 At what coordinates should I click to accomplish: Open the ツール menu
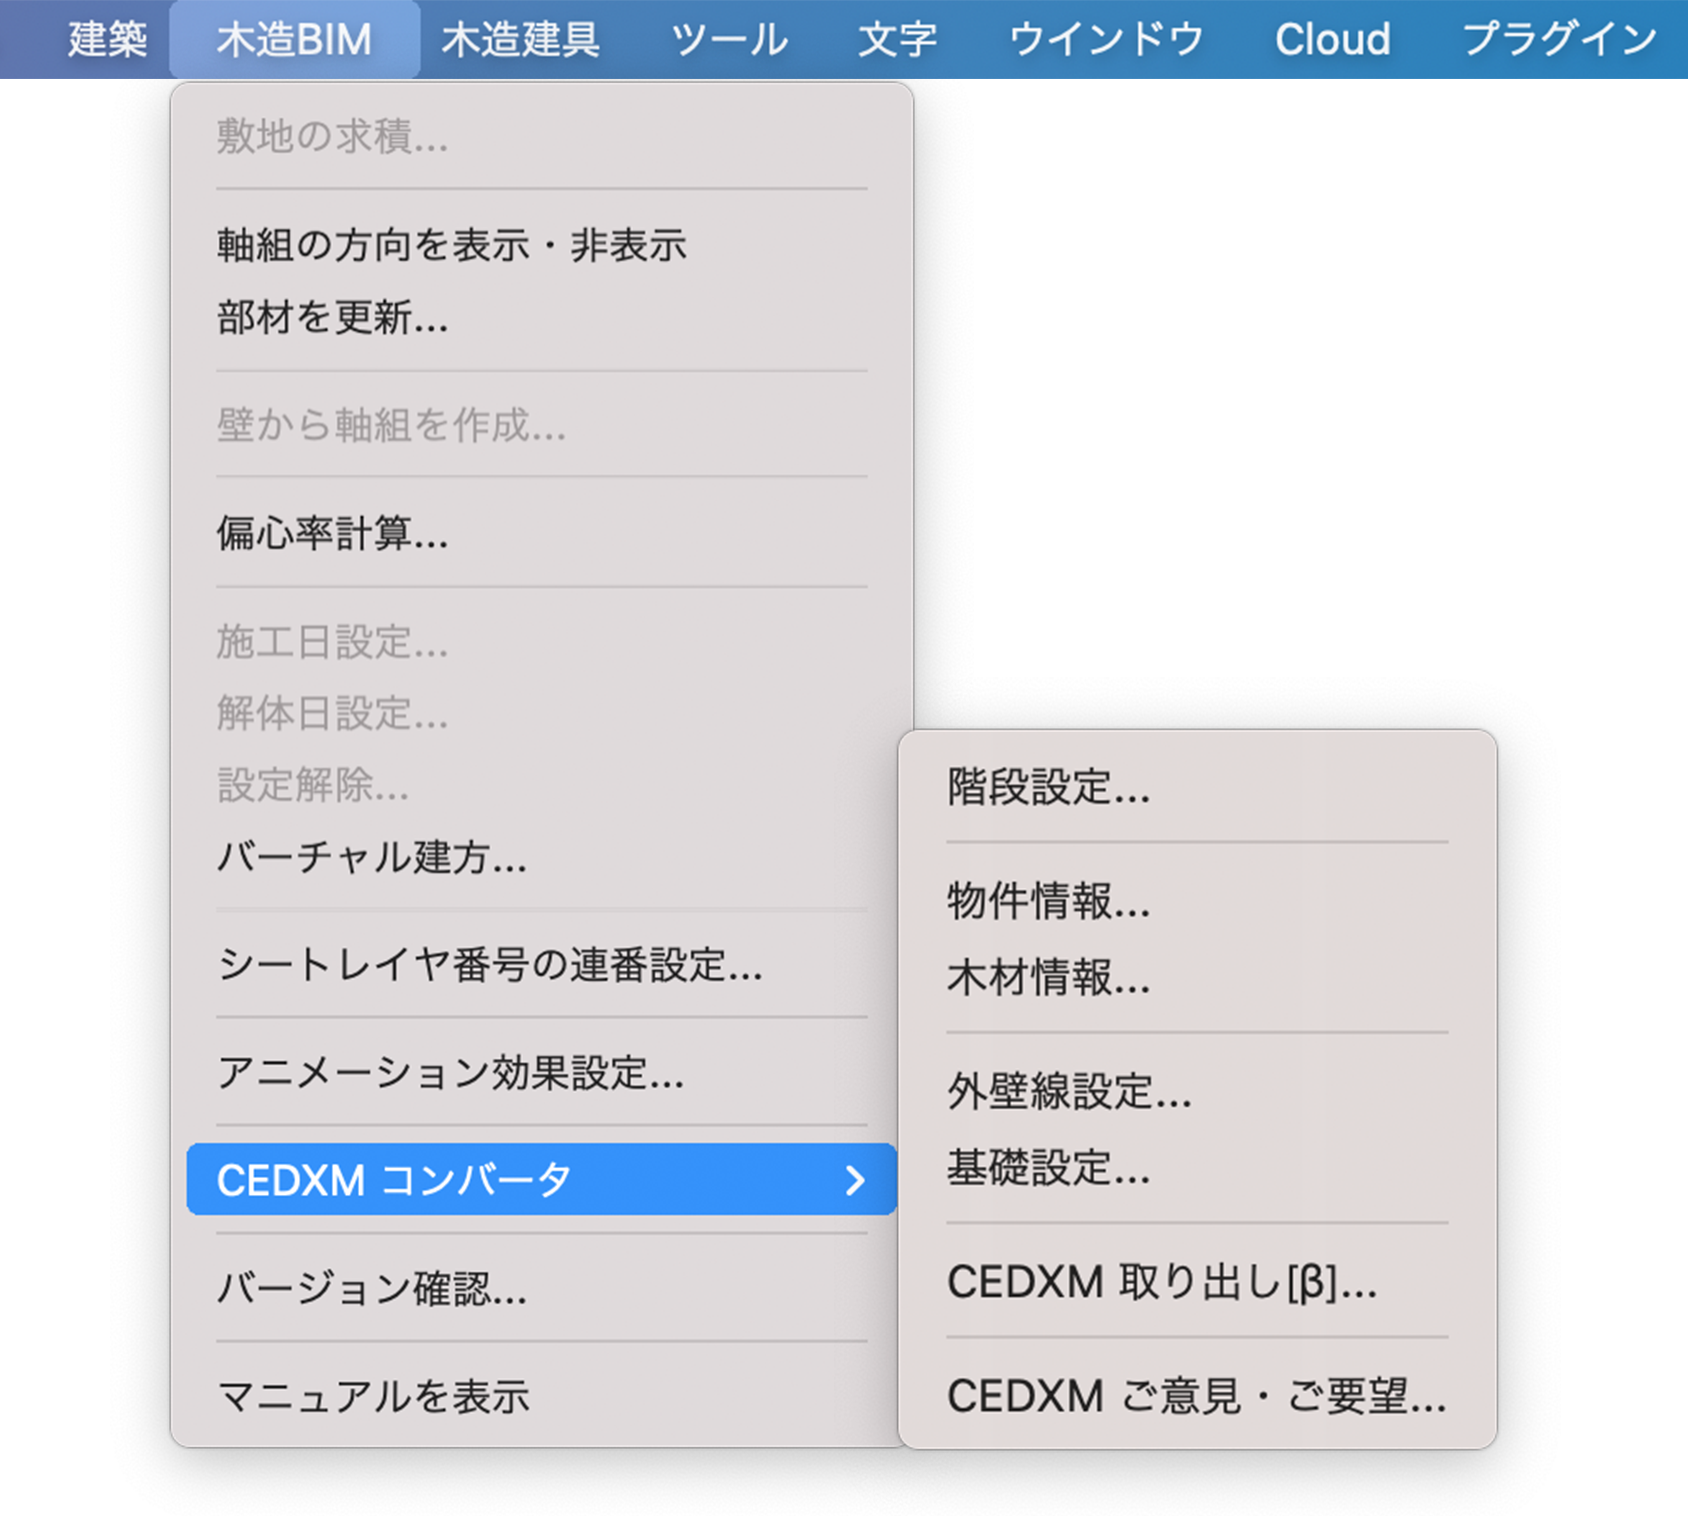coord(729,39)
